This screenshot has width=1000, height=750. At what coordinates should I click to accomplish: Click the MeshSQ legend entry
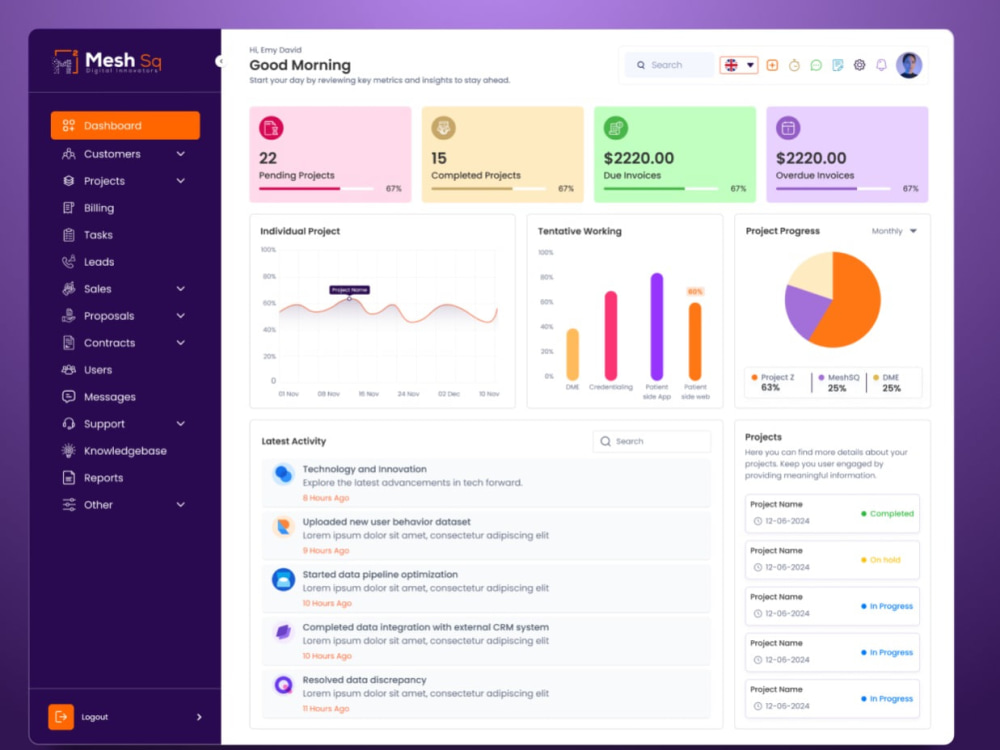coord(838,383)
